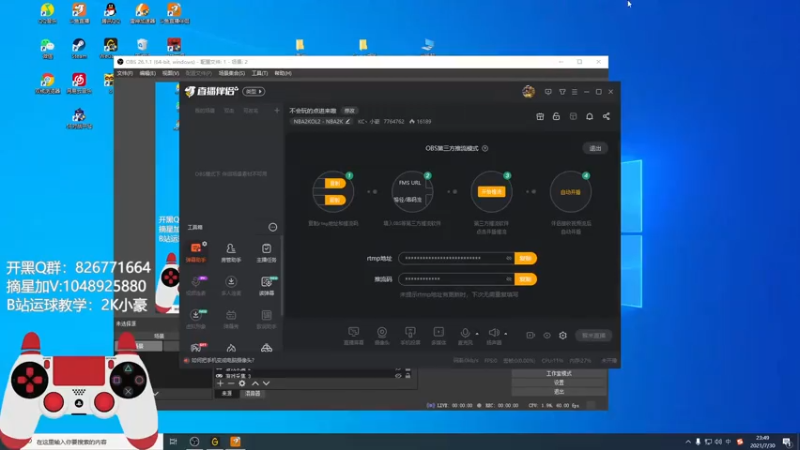Reveal the stream code with its eye icon

509,279
